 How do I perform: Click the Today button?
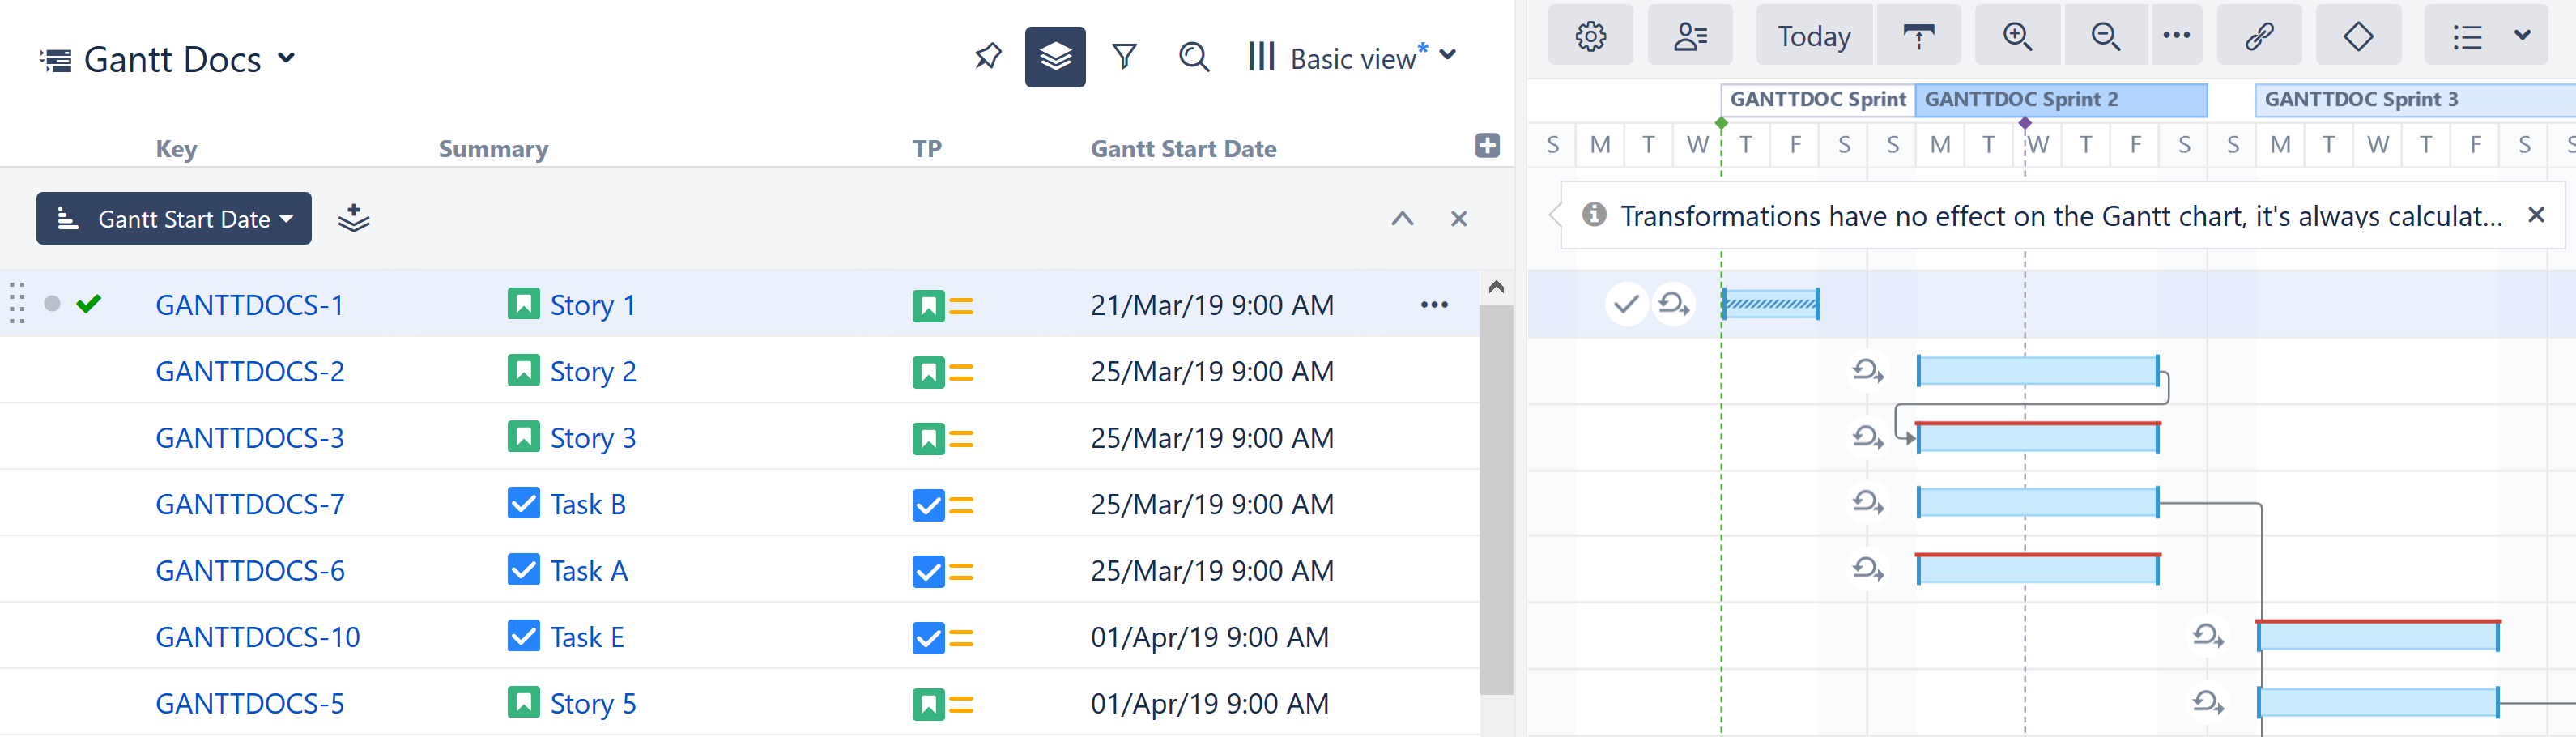pos(1813,35)
